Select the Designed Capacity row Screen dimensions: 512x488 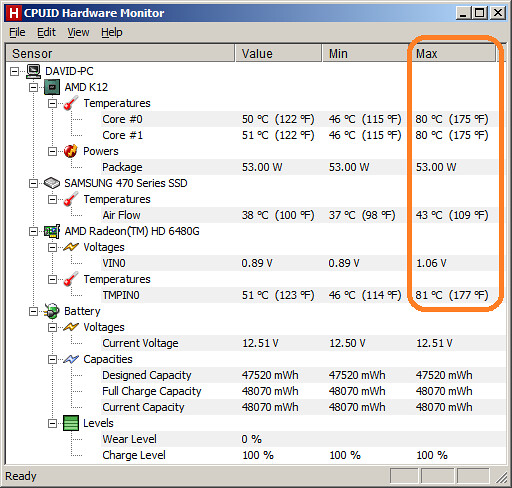pos(303,375)
